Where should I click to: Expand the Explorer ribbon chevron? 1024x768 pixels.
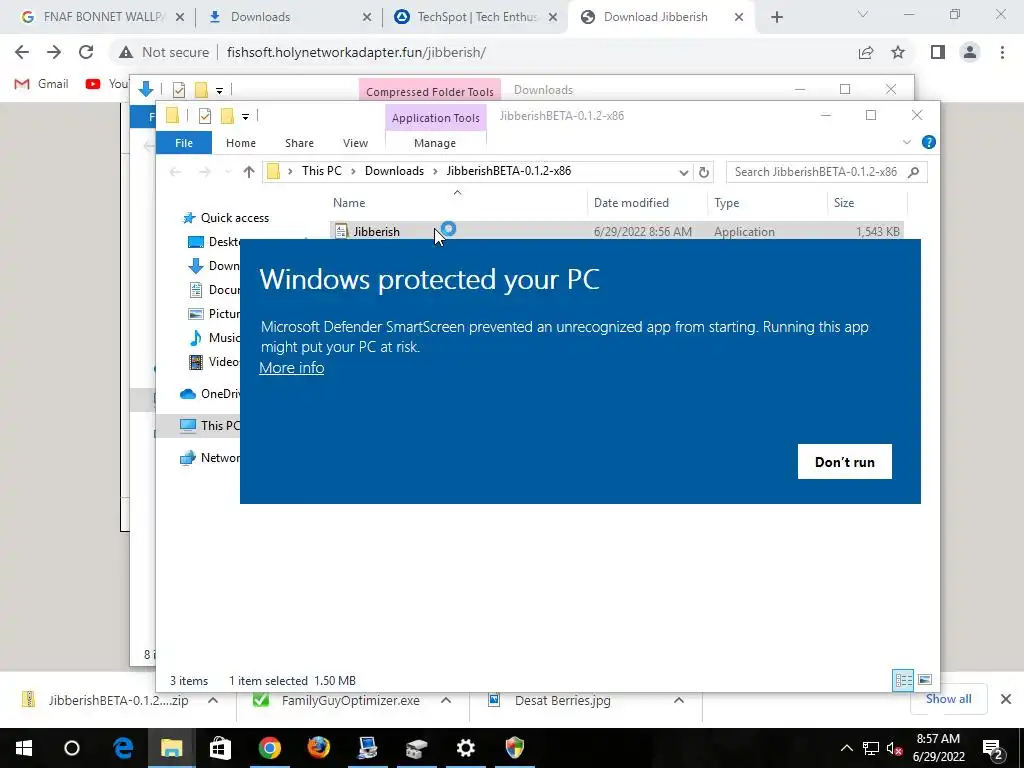pyautogui.click(x=906, y=142)
